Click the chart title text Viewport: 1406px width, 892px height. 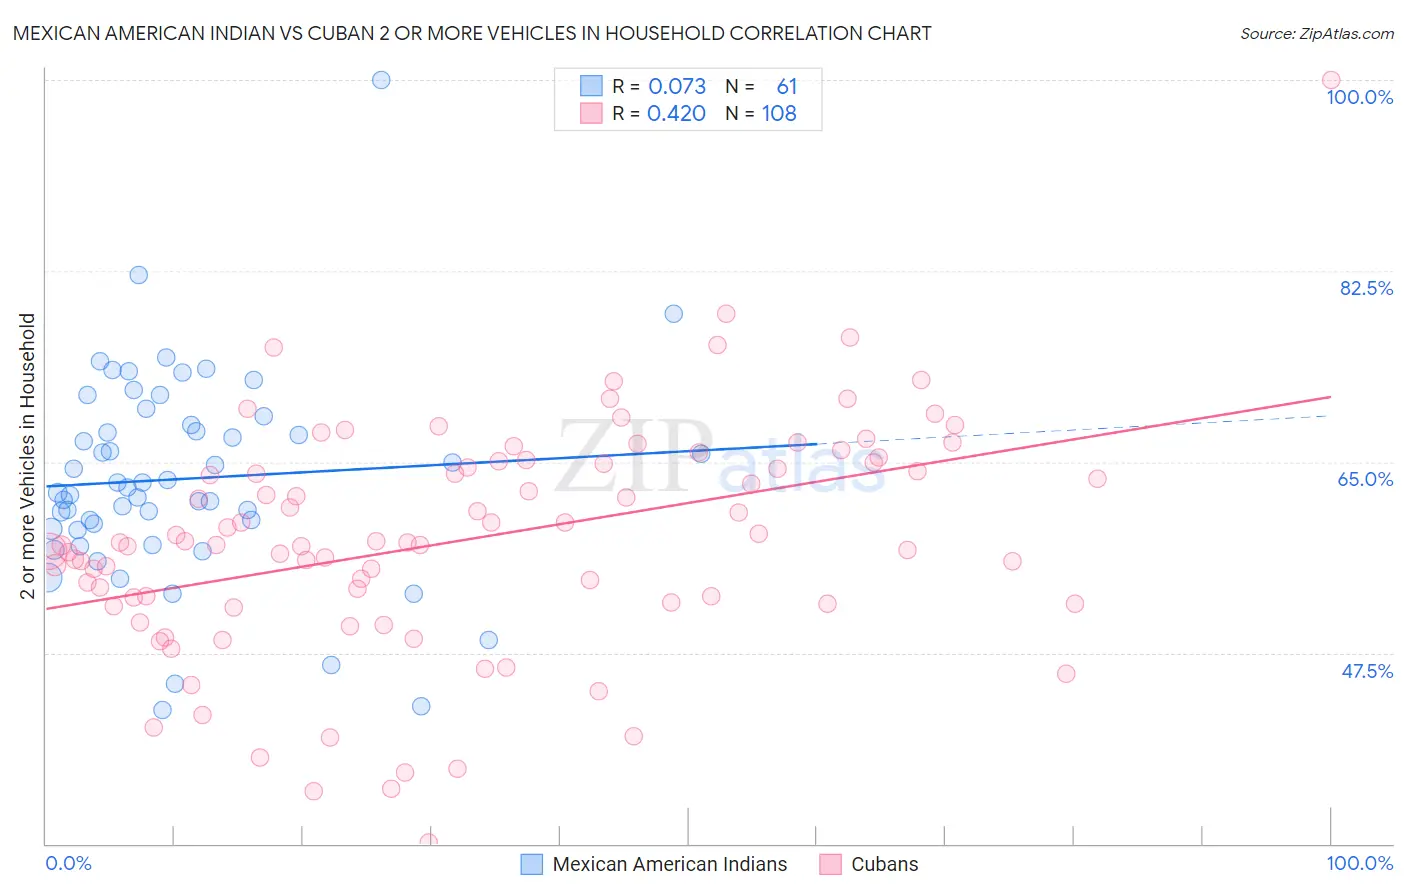click(472, 33)
